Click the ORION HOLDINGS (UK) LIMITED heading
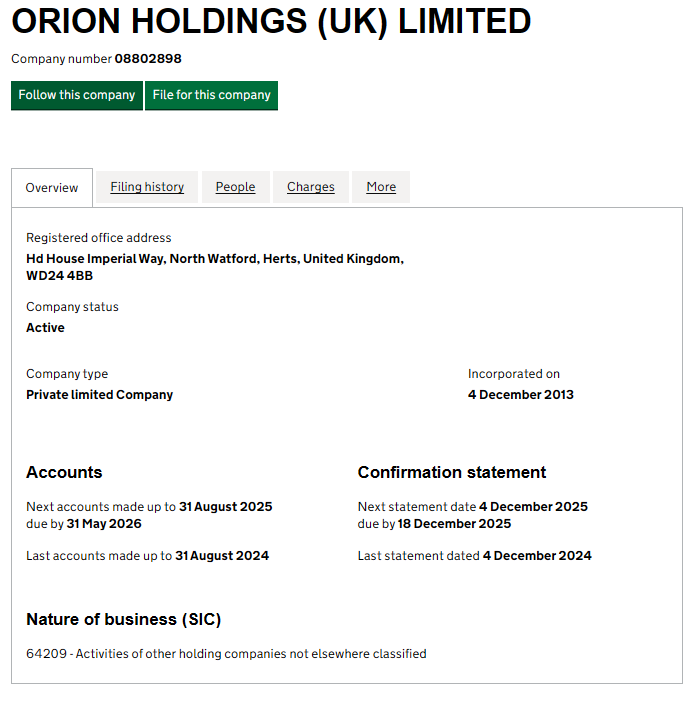 (271, 22)
